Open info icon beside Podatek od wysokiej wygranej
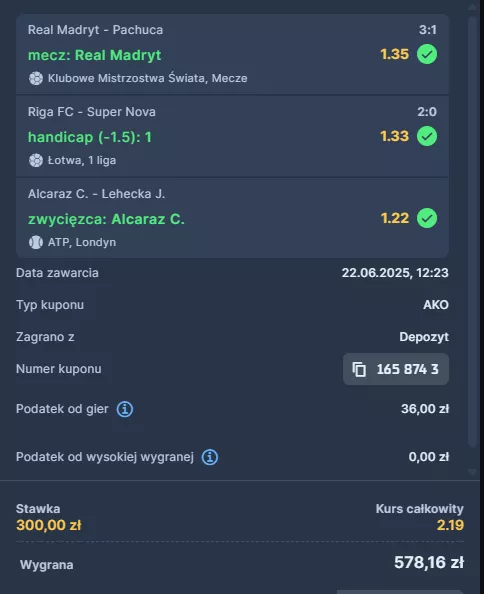Viewport: 484px width, 594px height. (210, 457)
